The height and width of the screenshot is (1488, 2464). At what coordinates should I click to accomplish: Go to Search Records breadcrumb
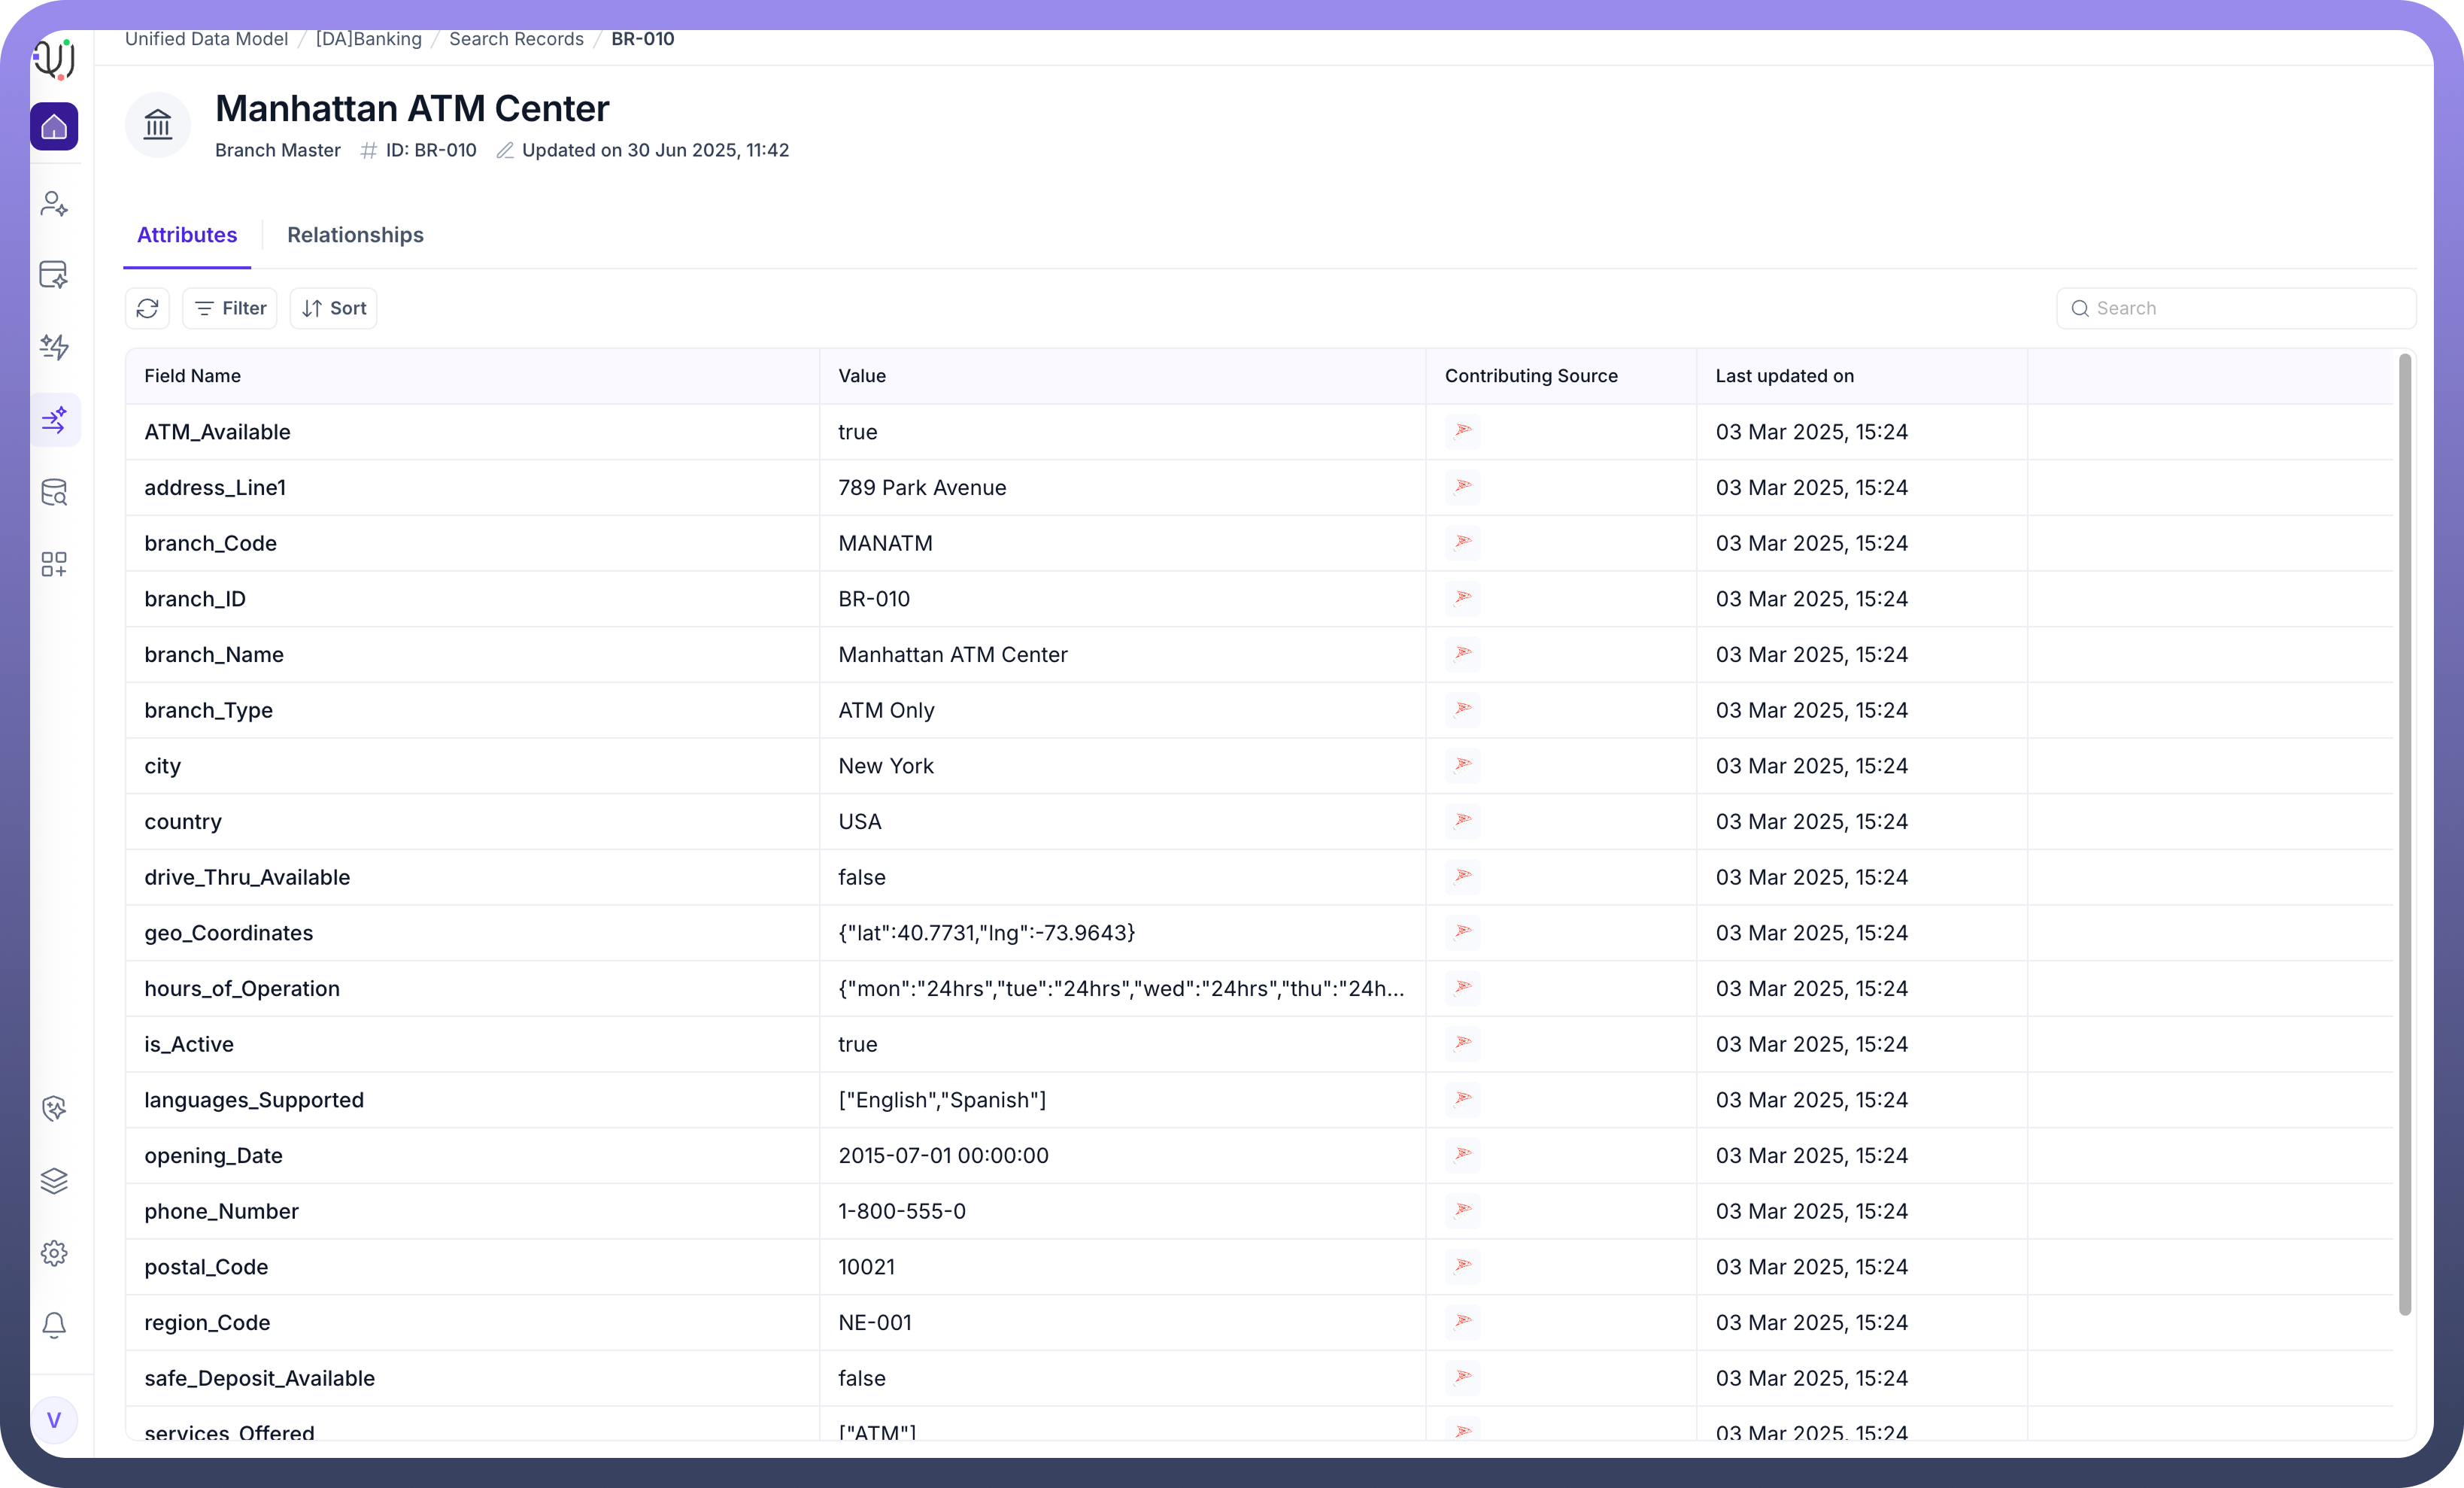click(516, 39)
